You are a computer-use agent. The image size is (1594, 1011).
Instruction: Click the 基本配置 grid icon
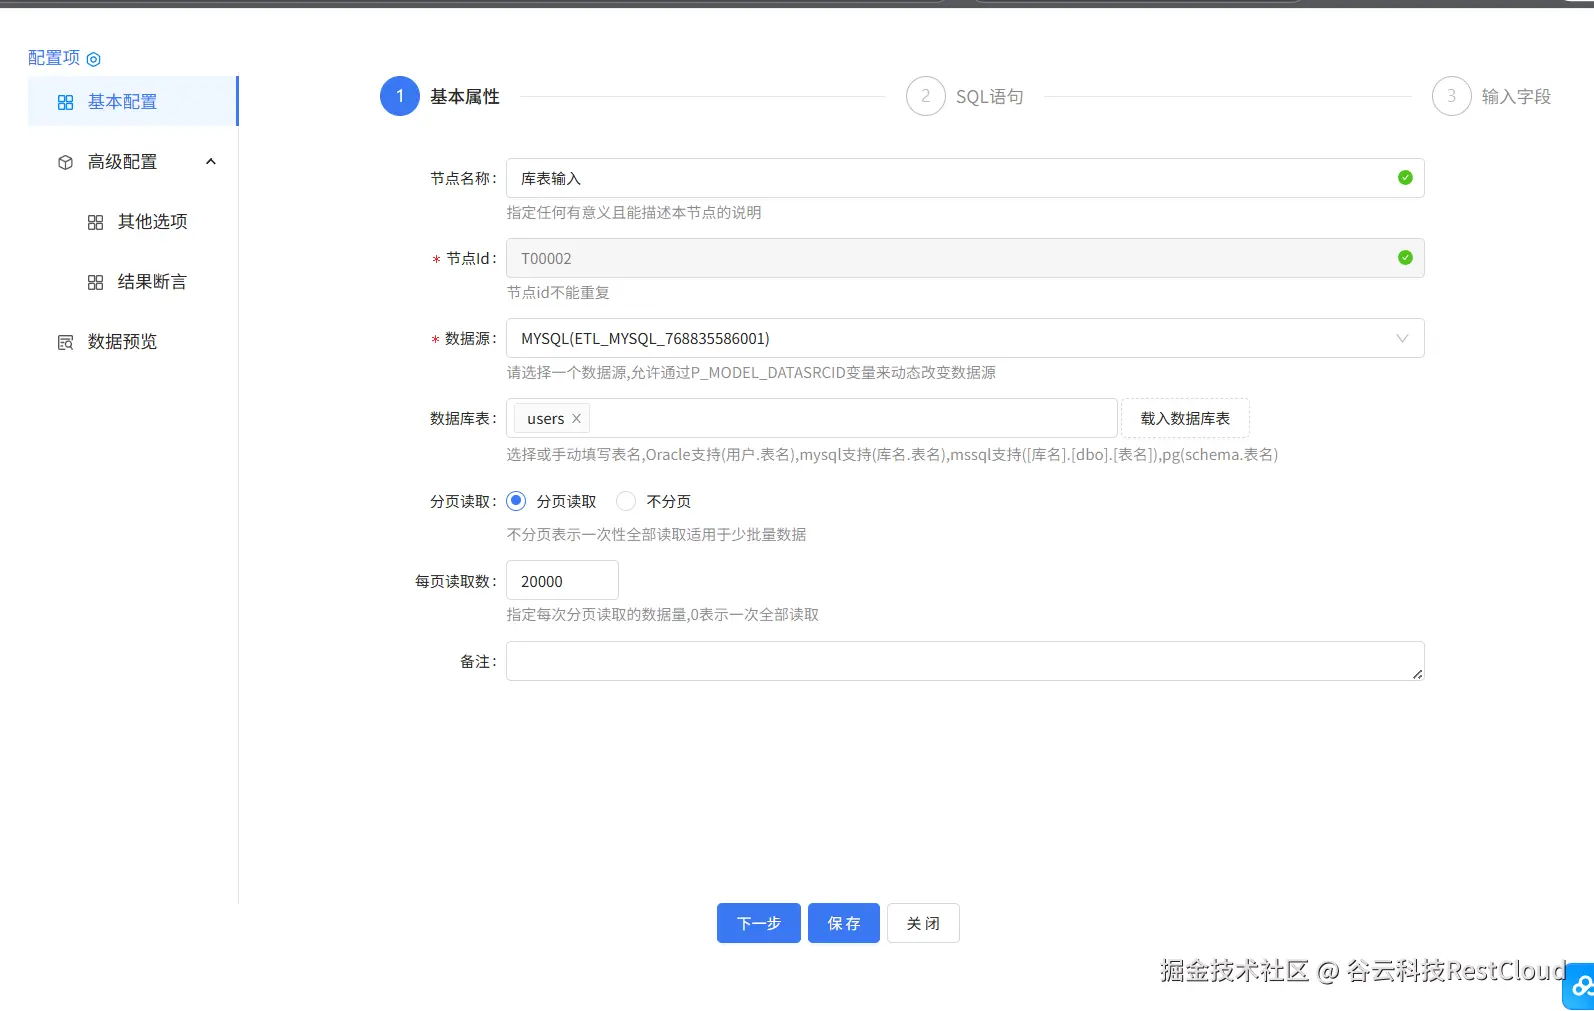point(66,102)
